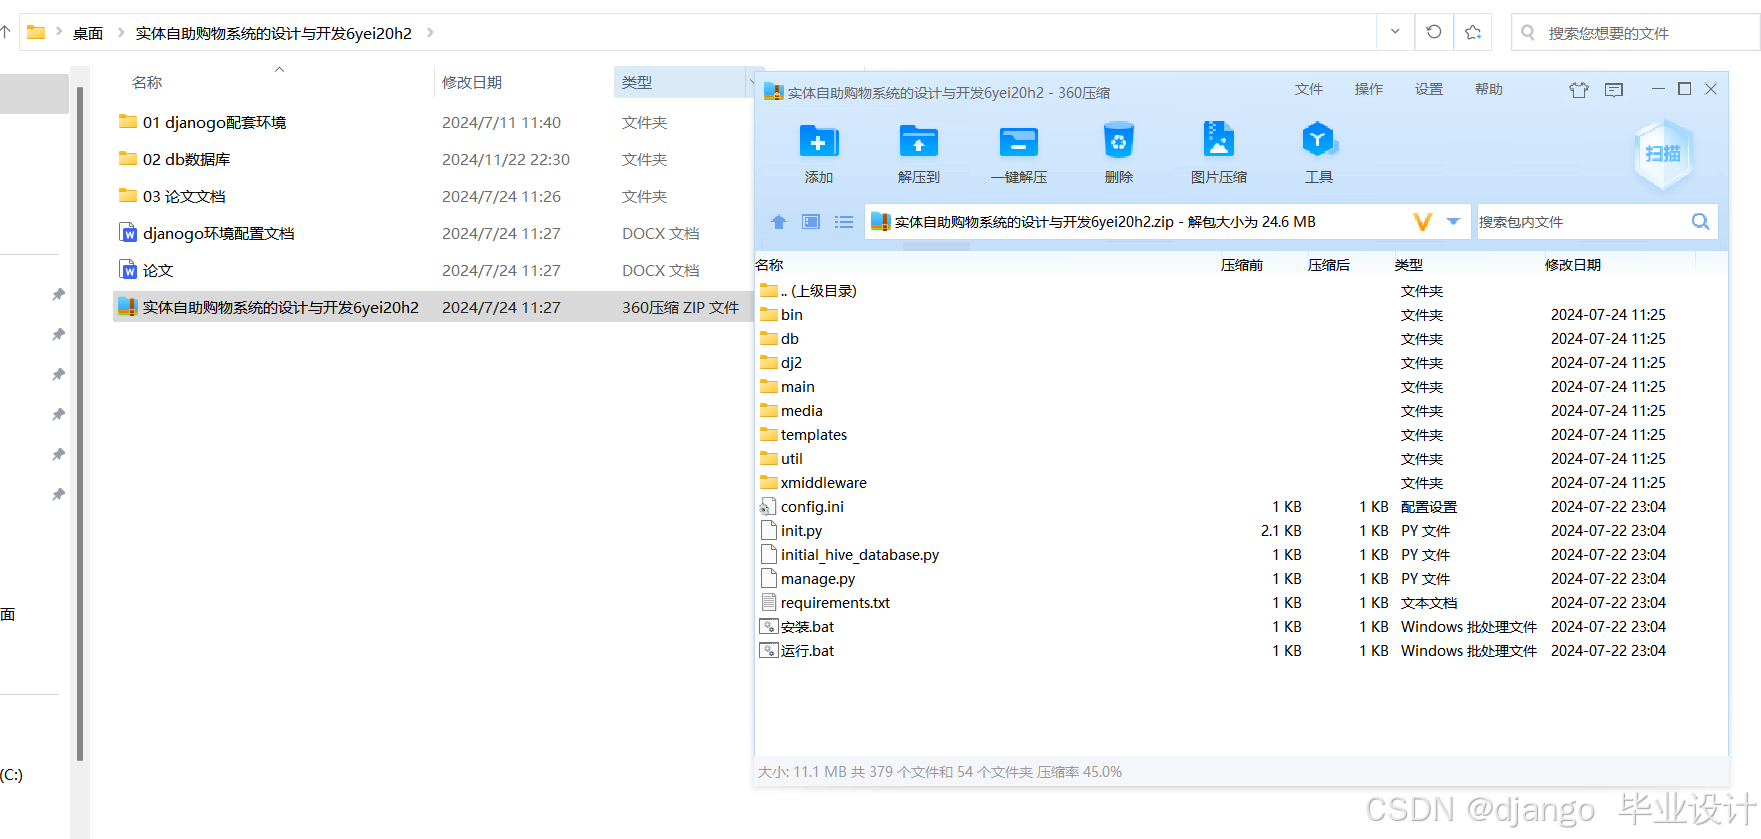Sort archive list by 压缩前 column
This screenshot has width=1761, height=839.
1242,265
